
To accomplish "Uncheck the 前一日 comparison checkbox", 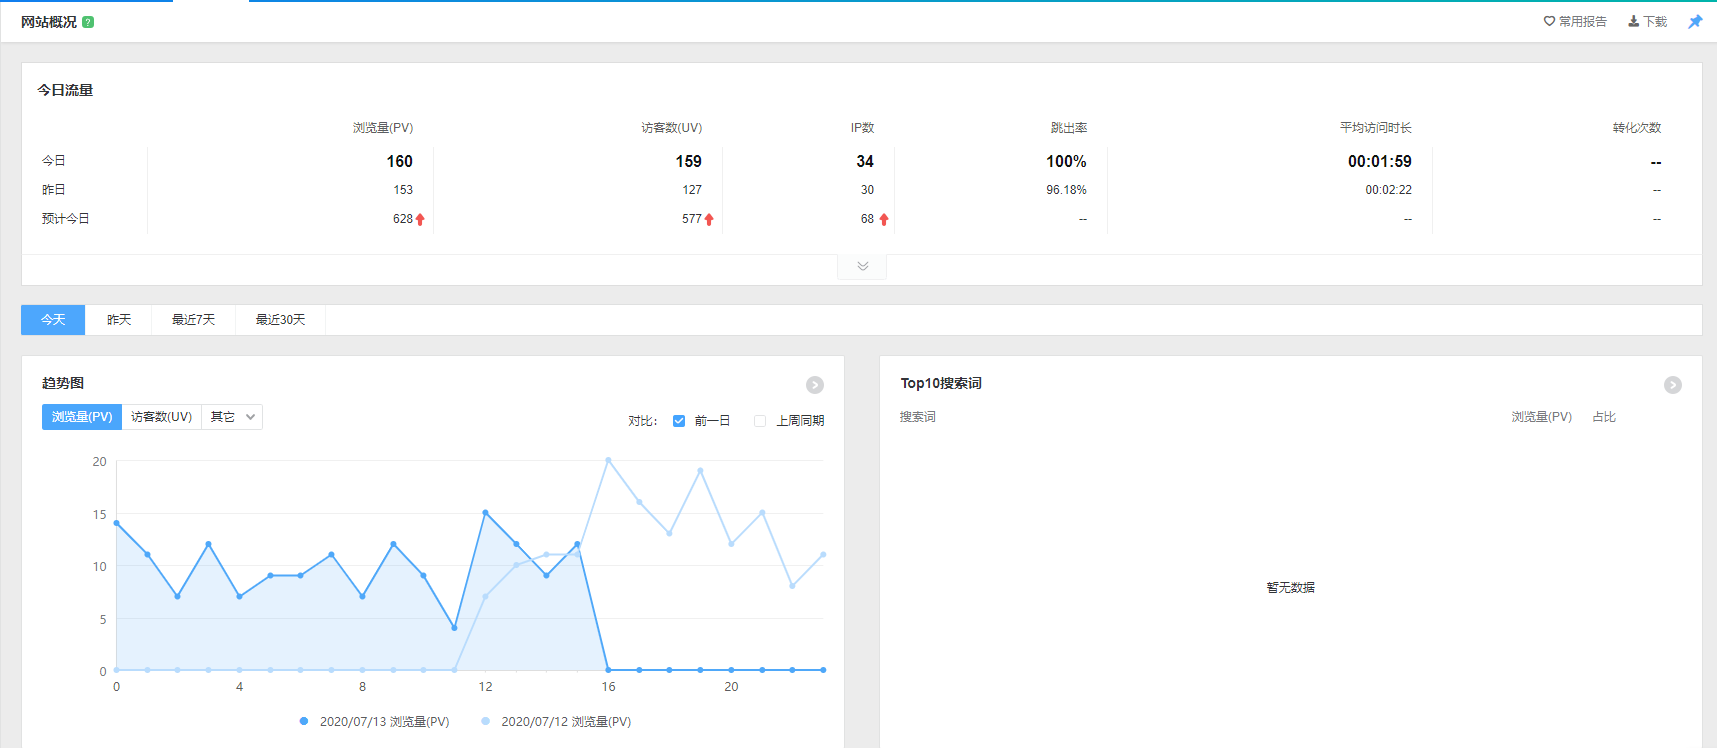I will point(679,421).
